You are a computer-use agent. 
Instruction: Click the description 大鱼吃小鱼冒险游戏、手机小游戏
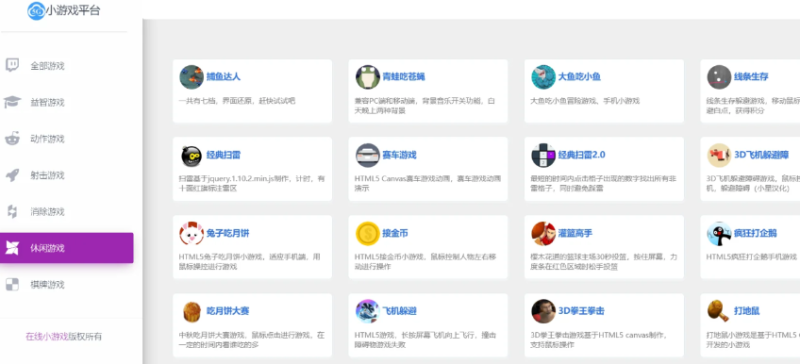coord(585,101)
